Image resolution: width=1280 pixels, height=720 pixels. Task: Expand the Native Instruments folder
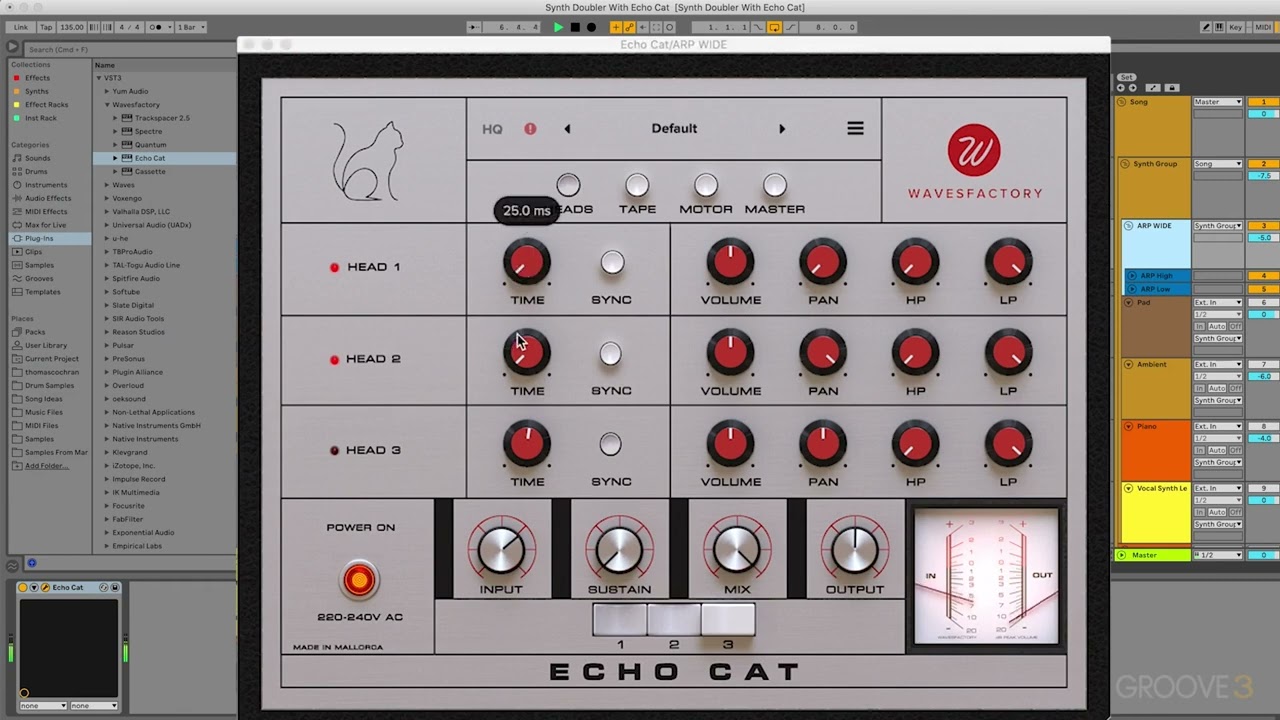[x=107, y=439]
